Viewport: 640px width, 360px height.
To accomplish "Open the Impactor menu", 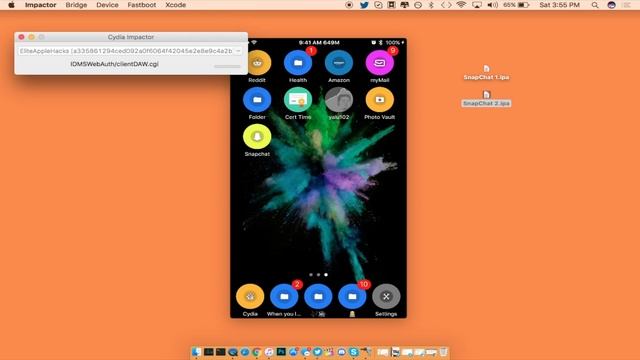I will [x=40, y=5].
